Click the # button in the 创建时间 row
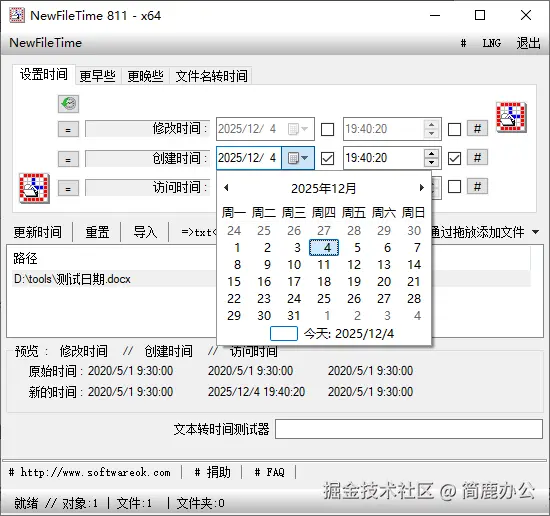The height and width of the screenshot is (516, 550). click(477, 158)
